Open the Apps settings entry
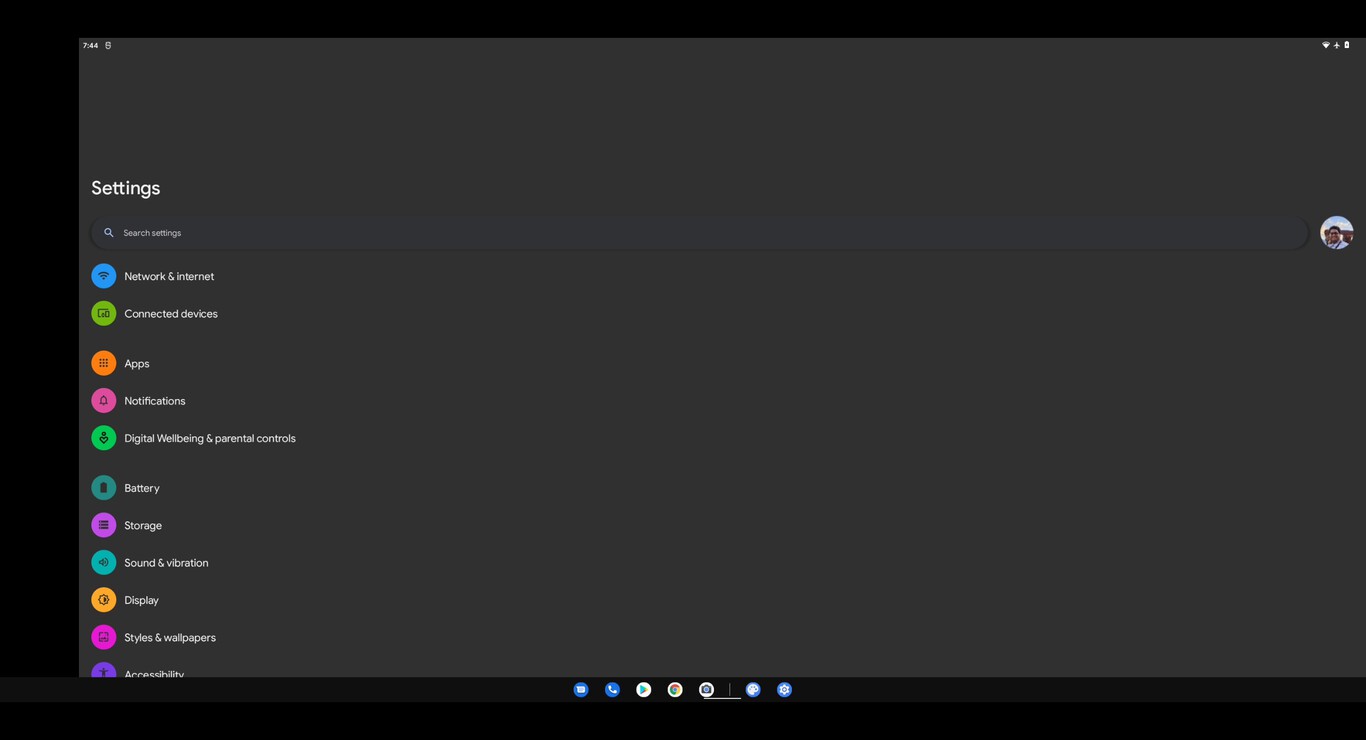 [x=137, y=363]
